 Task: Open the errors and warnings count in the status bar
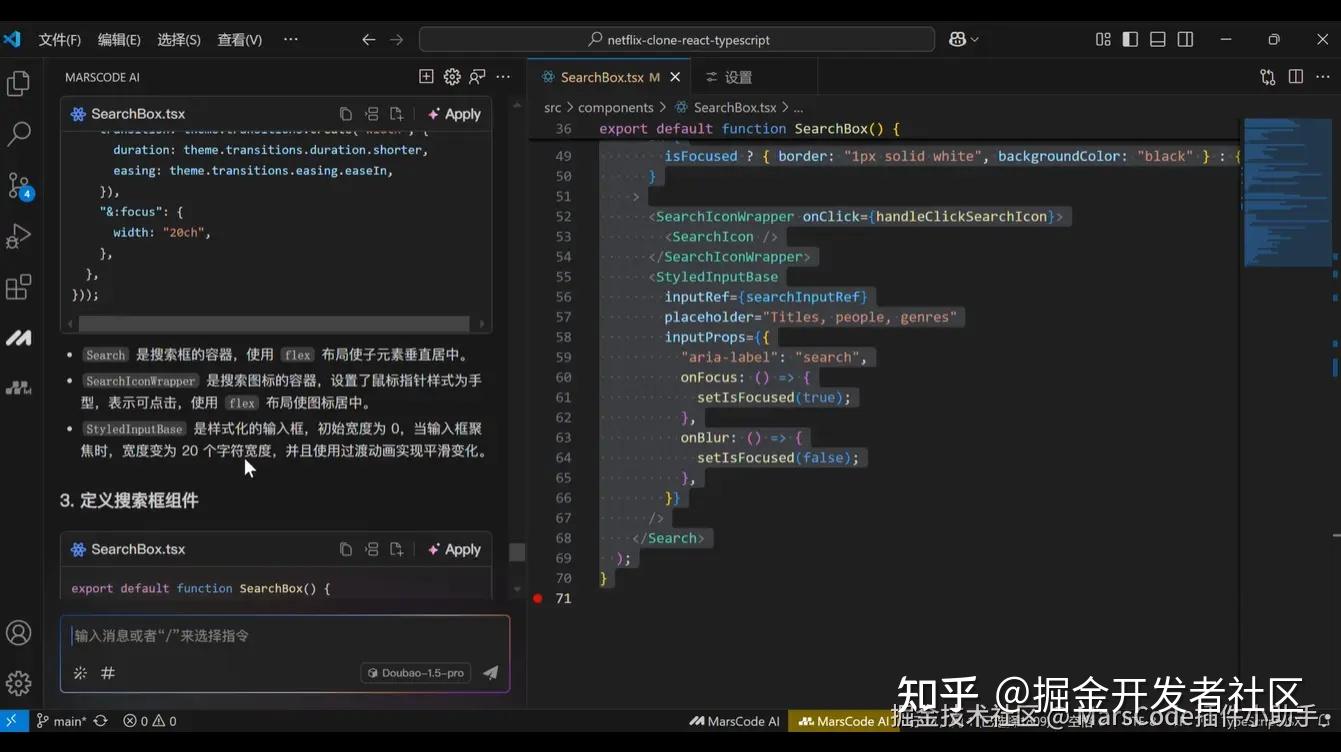coord(150,721)
